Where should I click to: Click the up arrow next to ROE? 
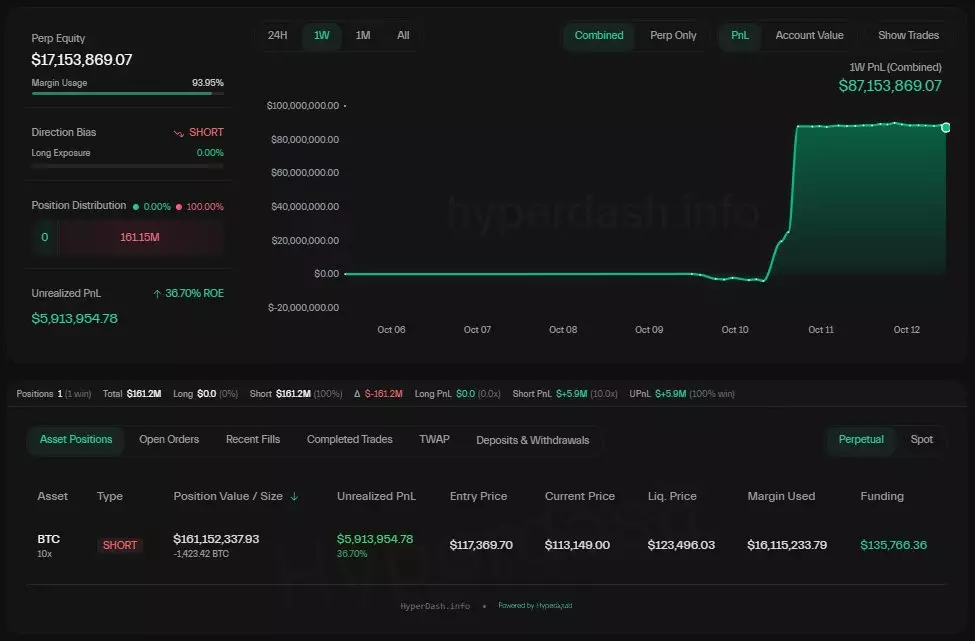[x=157, y=294]
